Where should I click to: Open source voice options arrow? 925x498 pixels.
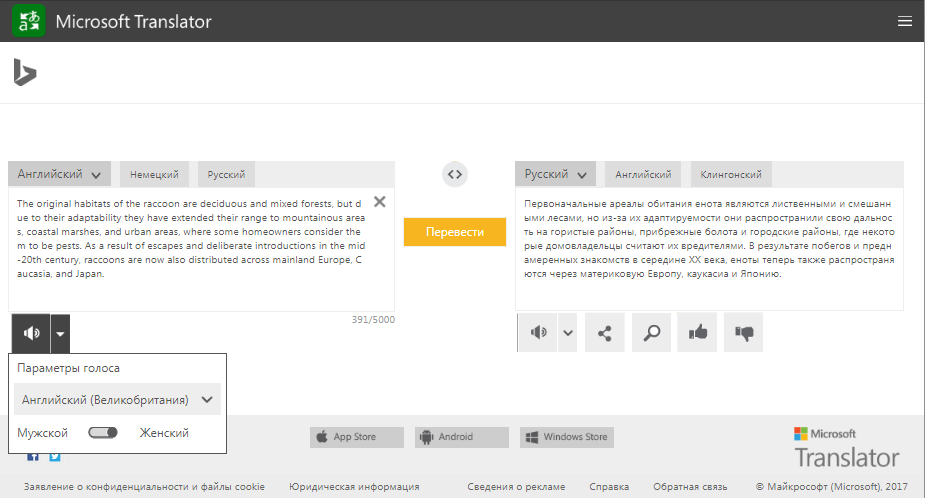[60, 333]
